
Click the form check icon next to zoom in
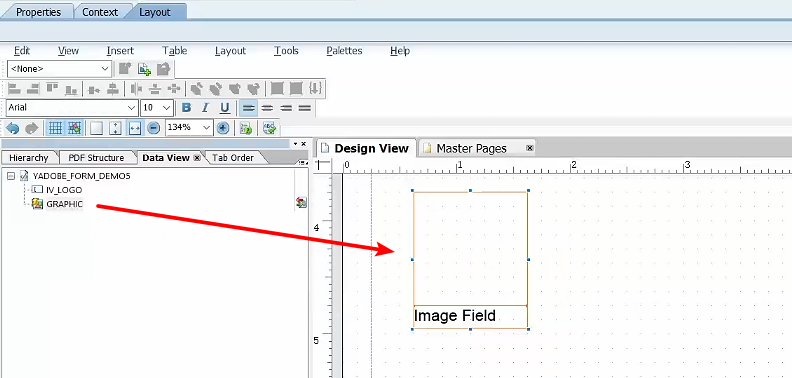(246, 128)
